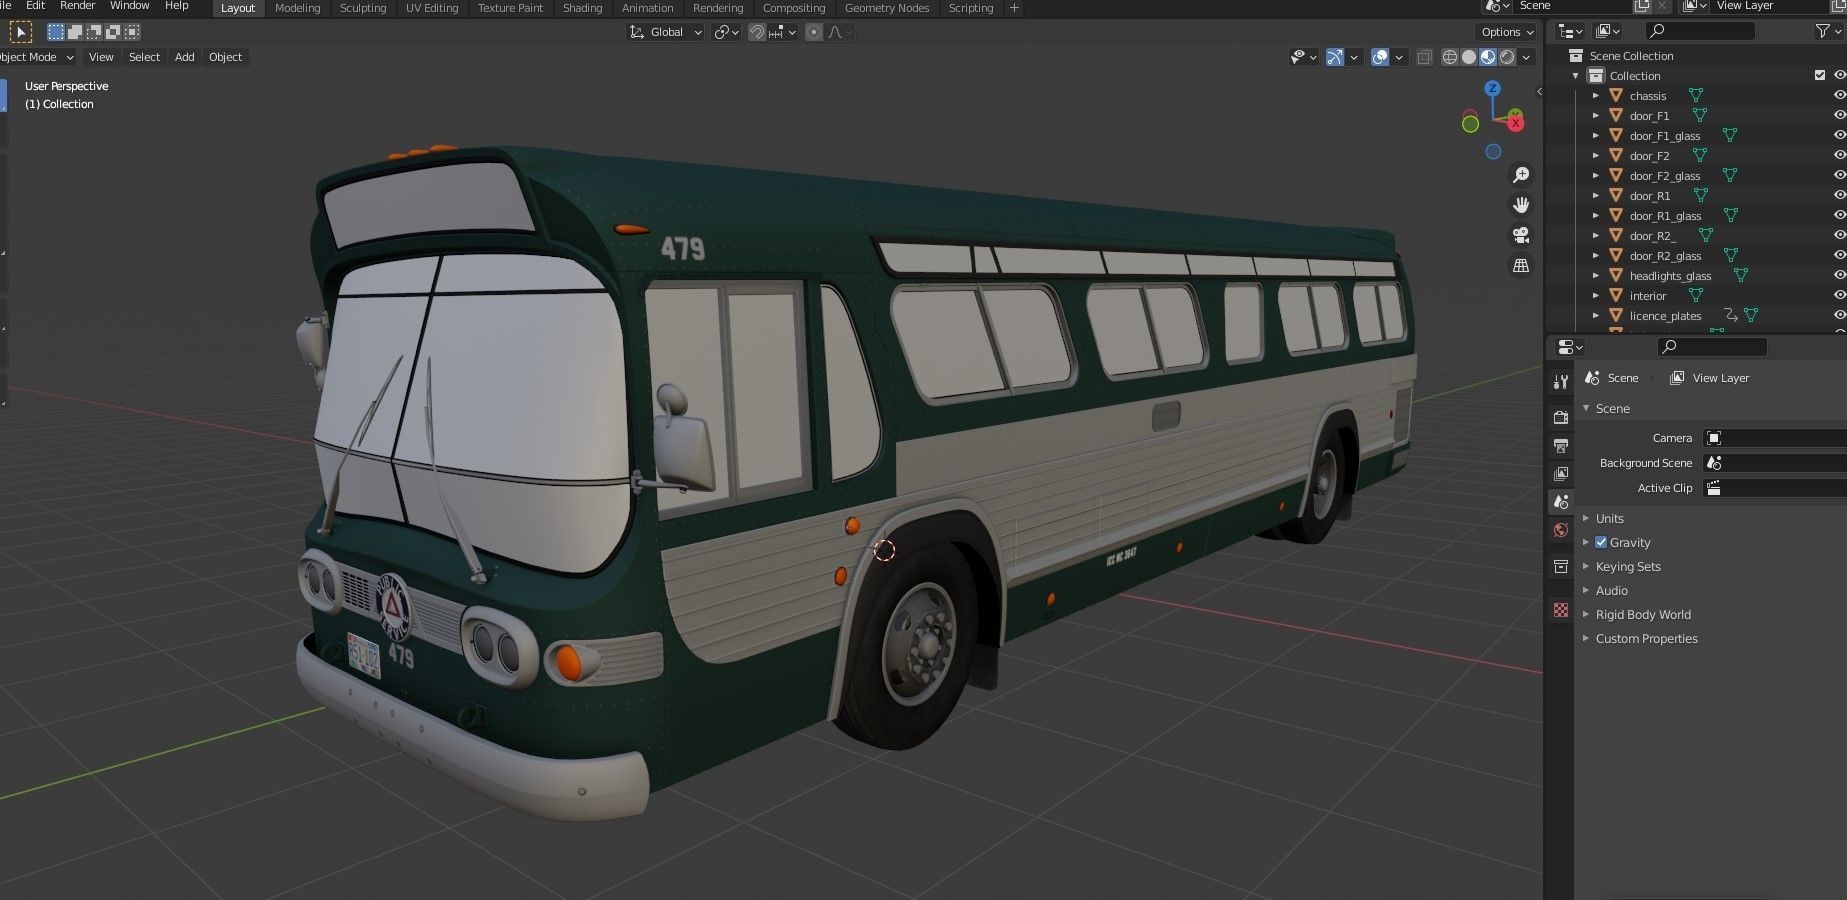Open the Output properties tab (printer icon)
Image resolution: width=1847 pixels, height=900 pixels.
1560,445
